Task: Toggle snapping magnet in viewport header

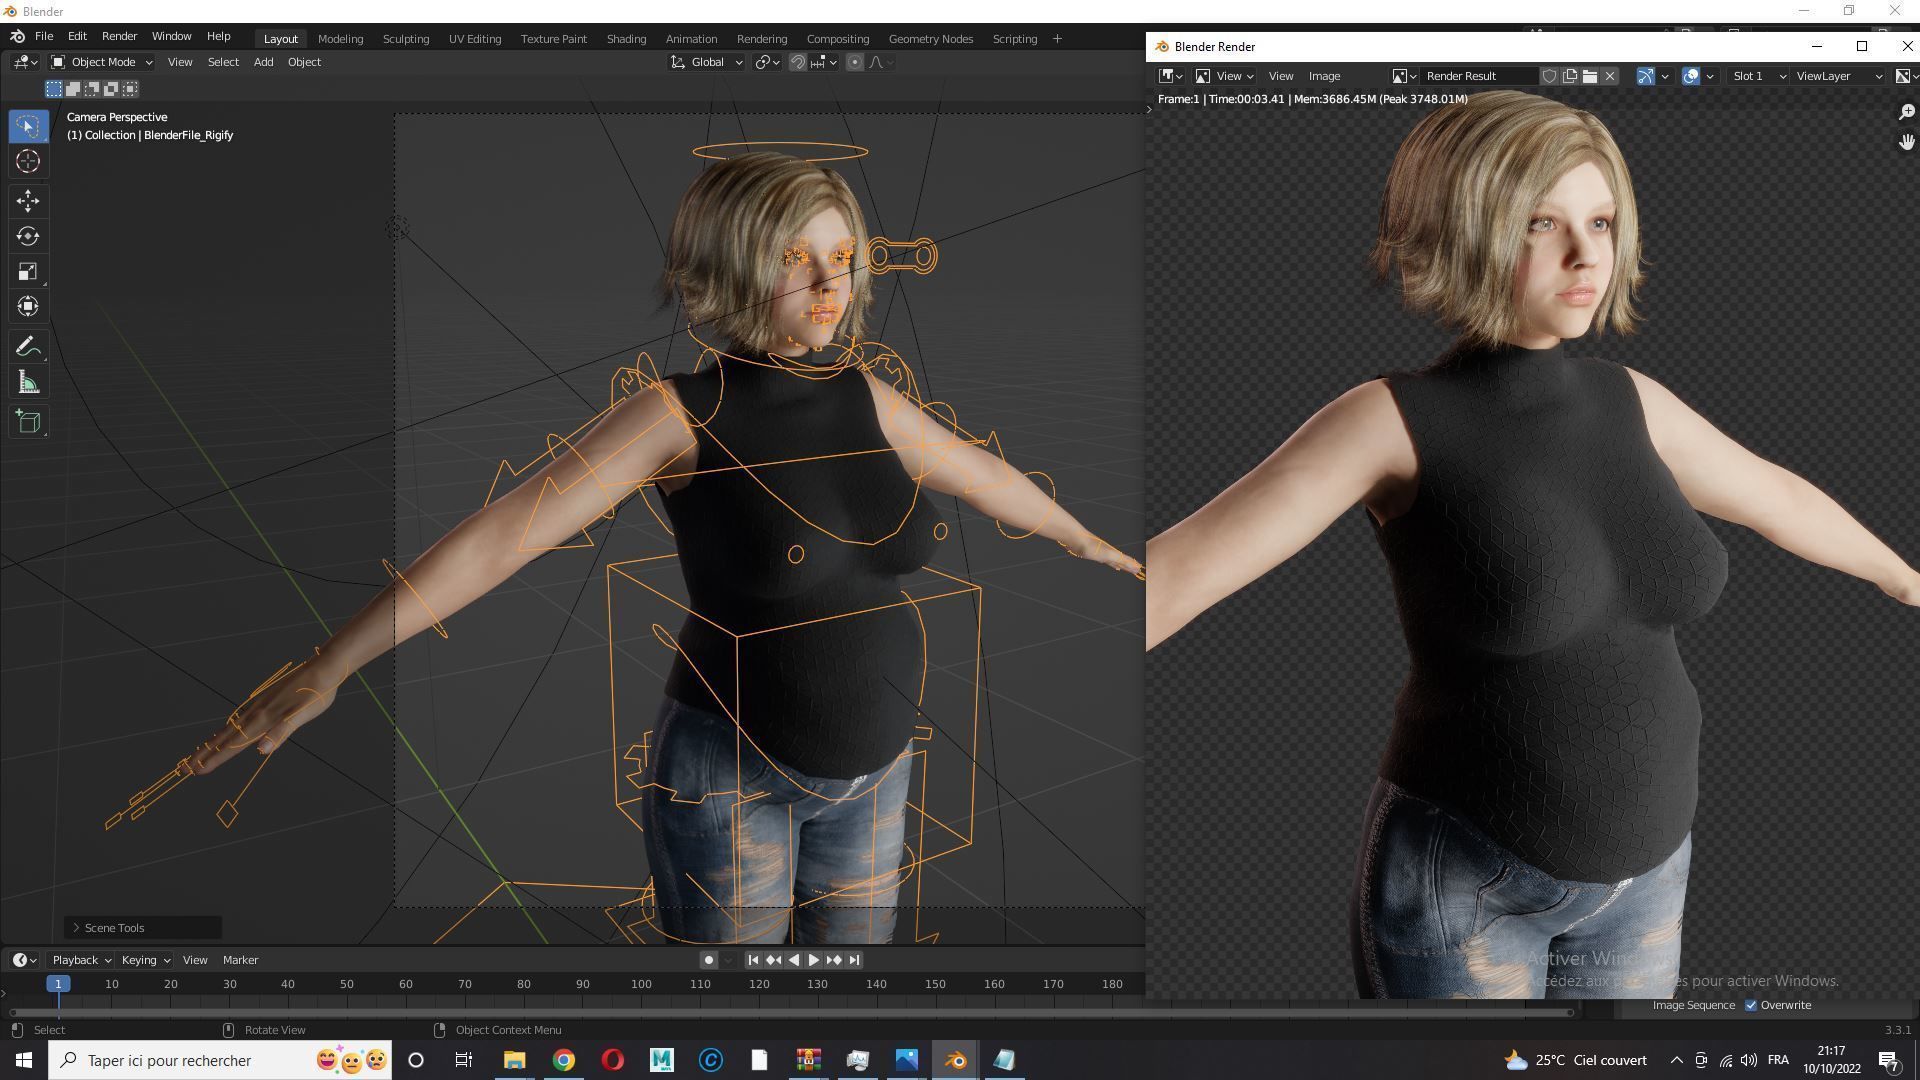Action: pyautogui.click(x=797, y=62)
